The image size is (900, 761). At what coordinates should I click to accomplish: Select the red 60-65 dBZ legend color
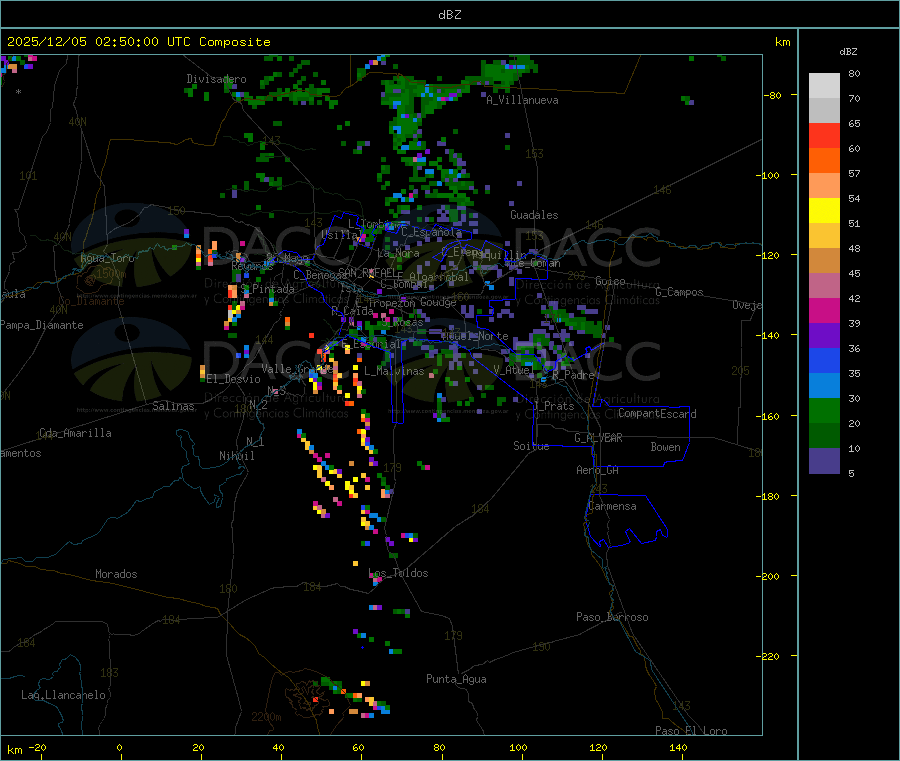pos(824,135)
